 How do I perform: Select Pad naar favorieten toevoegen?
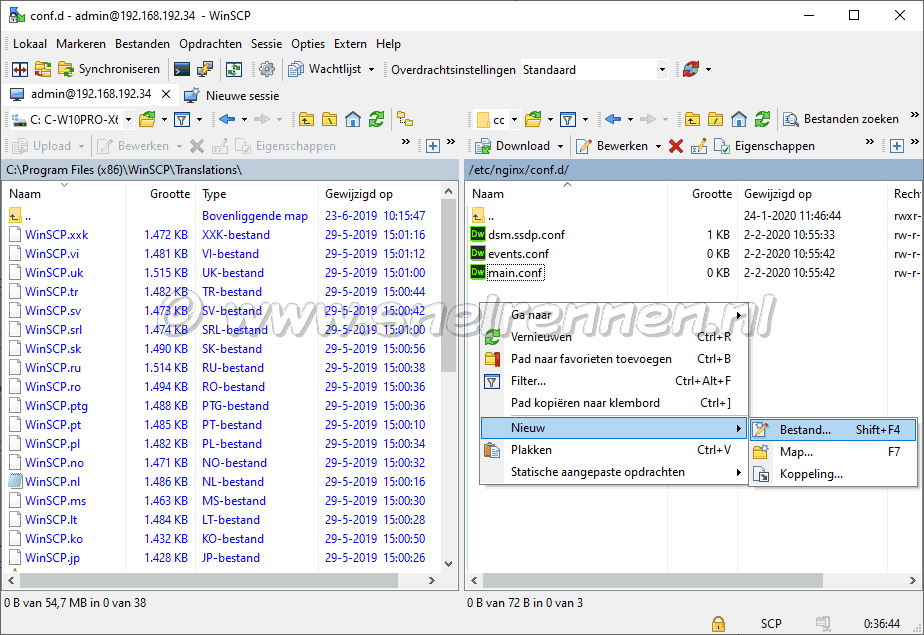[x=614, y=359]
